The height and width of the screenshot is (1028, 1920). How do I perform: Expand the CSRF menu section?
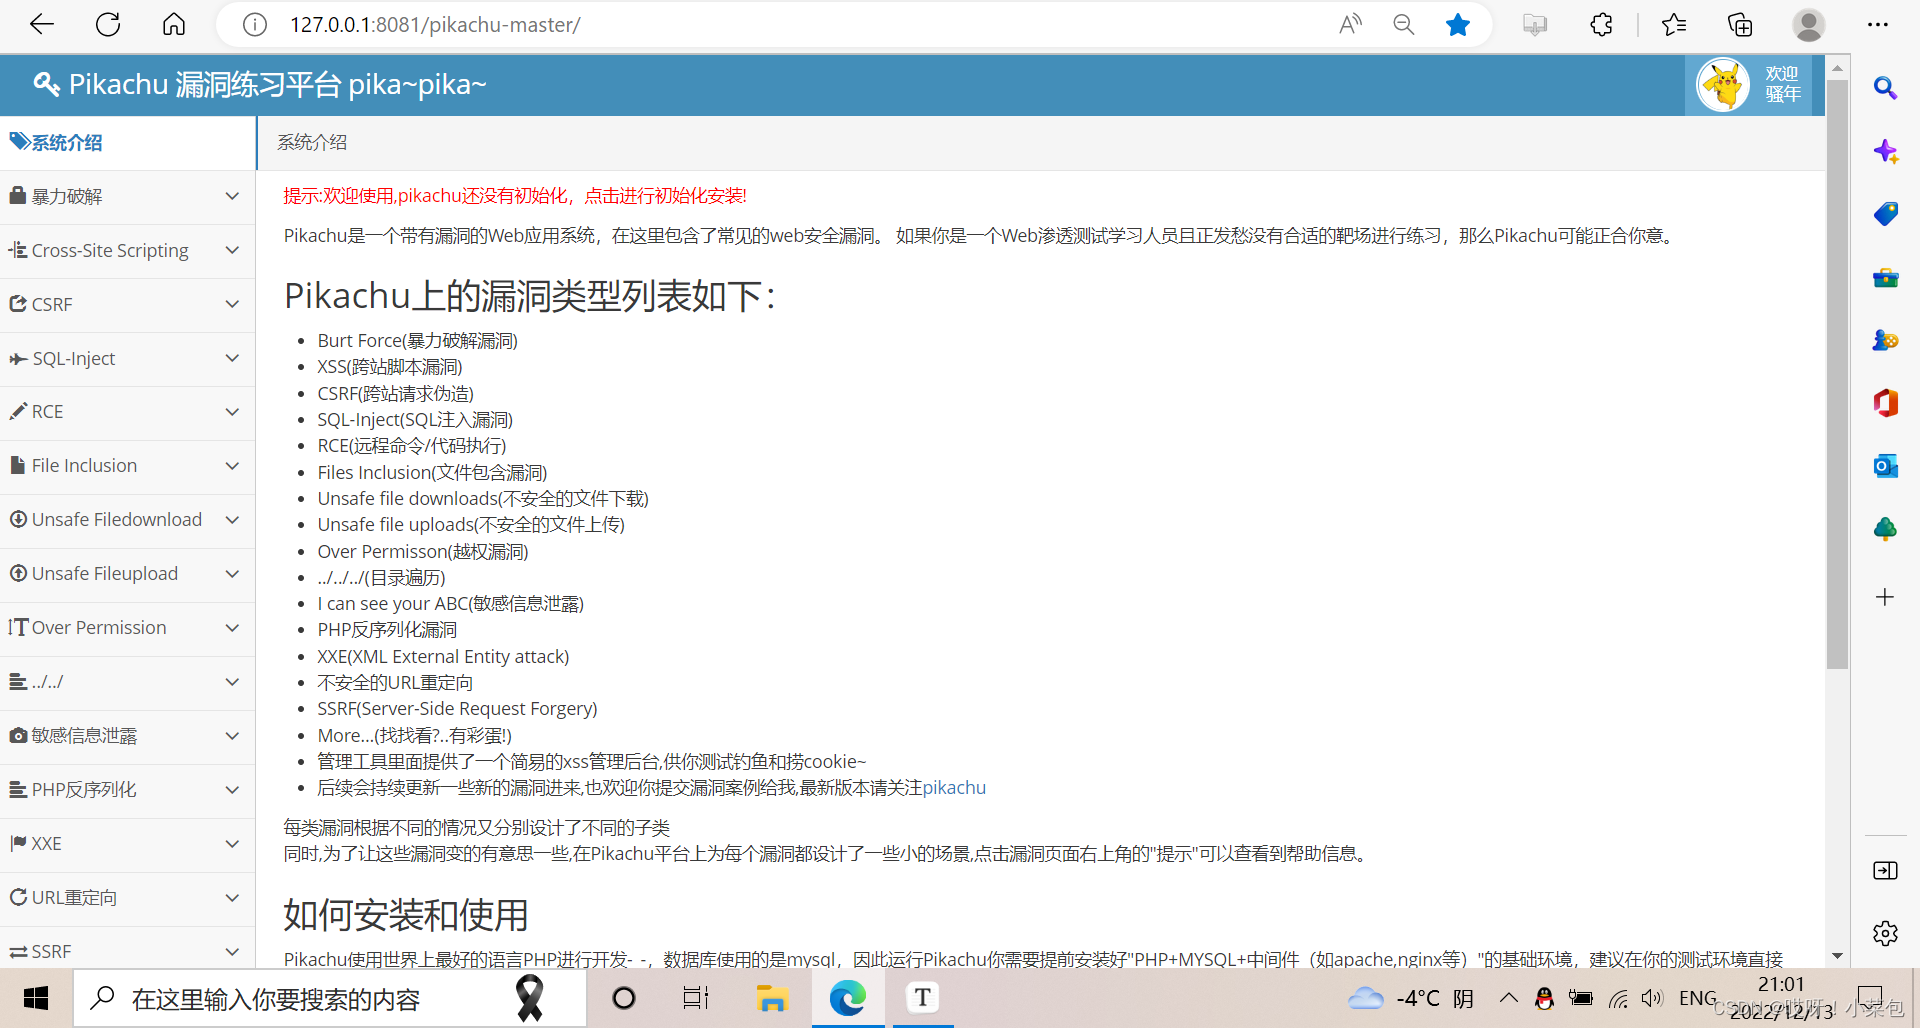tap(127, 305)
